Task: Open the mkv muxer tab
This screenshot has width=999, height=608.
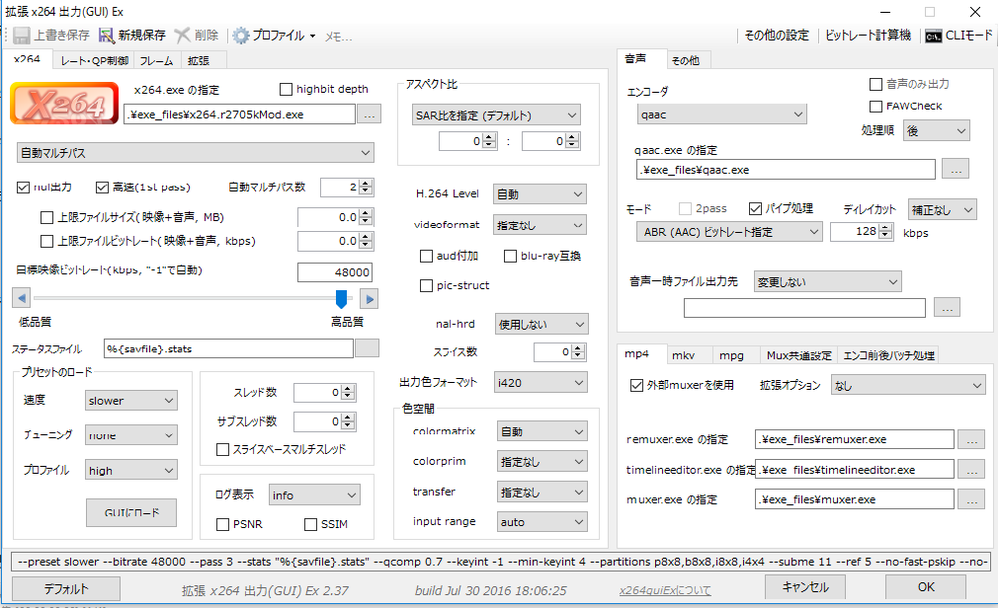Action: [x=683, y=355]
